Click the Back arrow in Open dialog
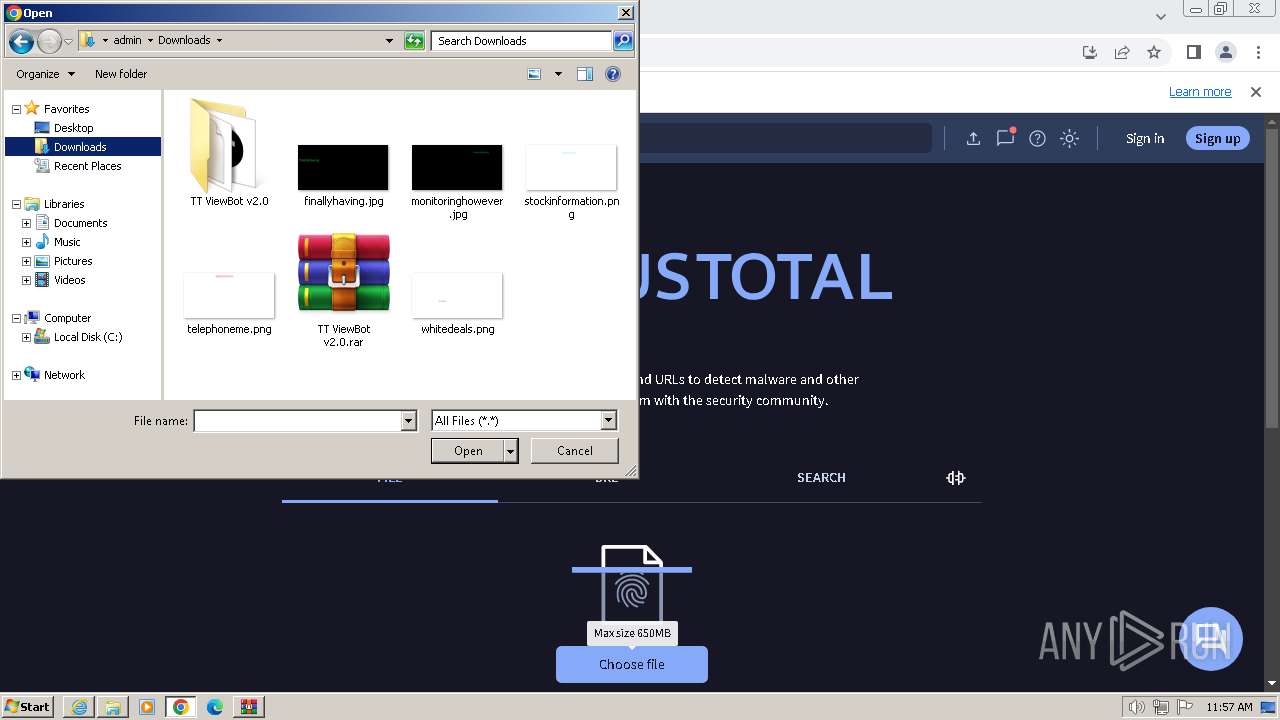Image resolution: width=1280 pixels, height=720 pixels. [x=21, y=41]
